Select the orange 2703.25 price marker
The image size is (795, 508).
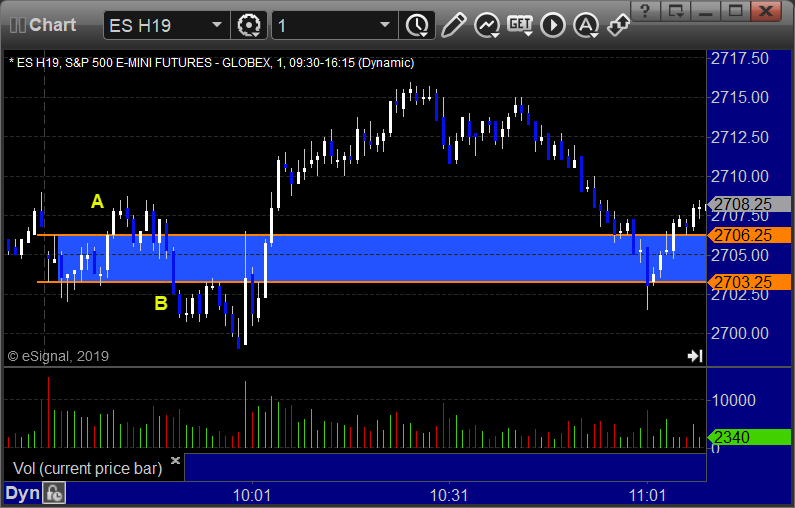pos(749,282)
